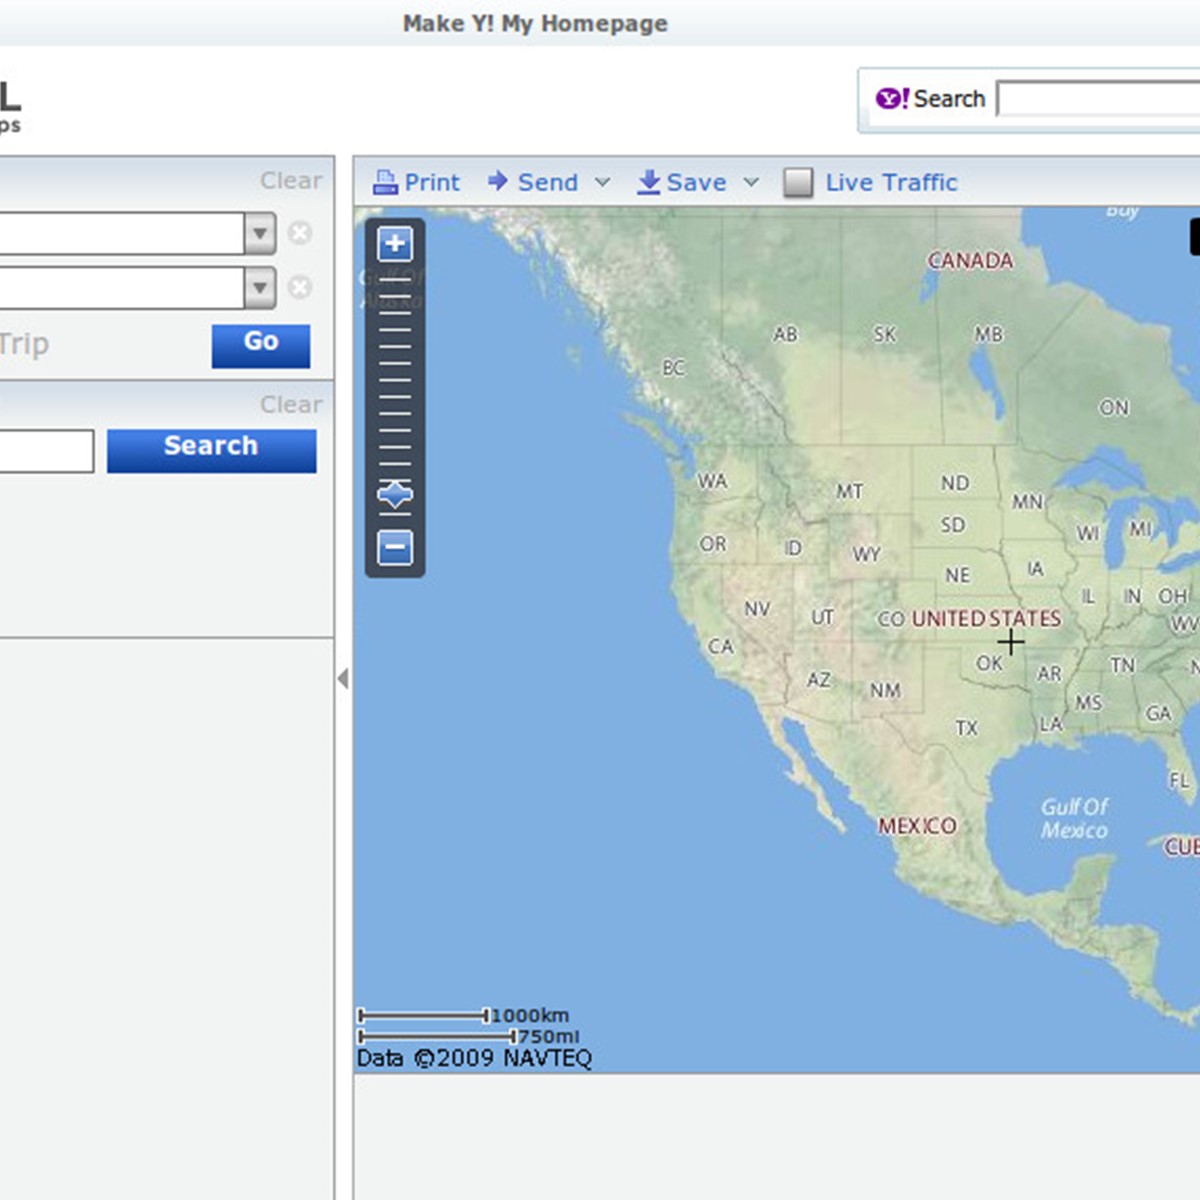Viewport: 1200px width, 1200px height.
Task: Collapse the left panel with arrow handle
Action: 343,679
